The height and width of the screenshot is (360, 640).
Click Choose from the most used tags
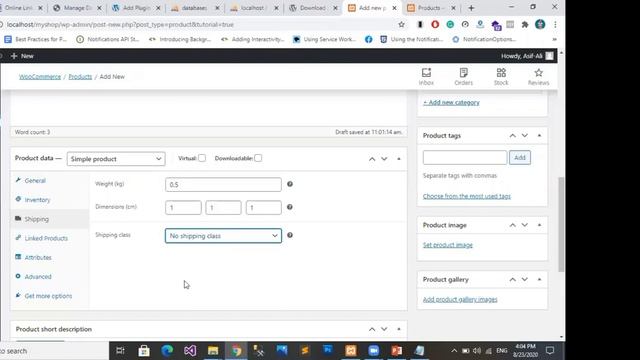[467, 196]
